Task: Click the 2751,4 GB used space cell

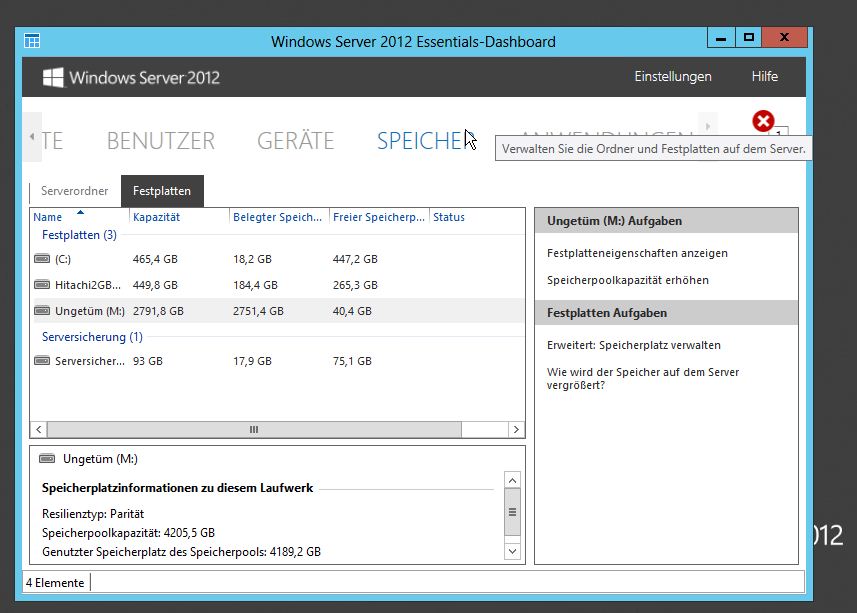Action: pyautogui.click(x=258, y=311)
